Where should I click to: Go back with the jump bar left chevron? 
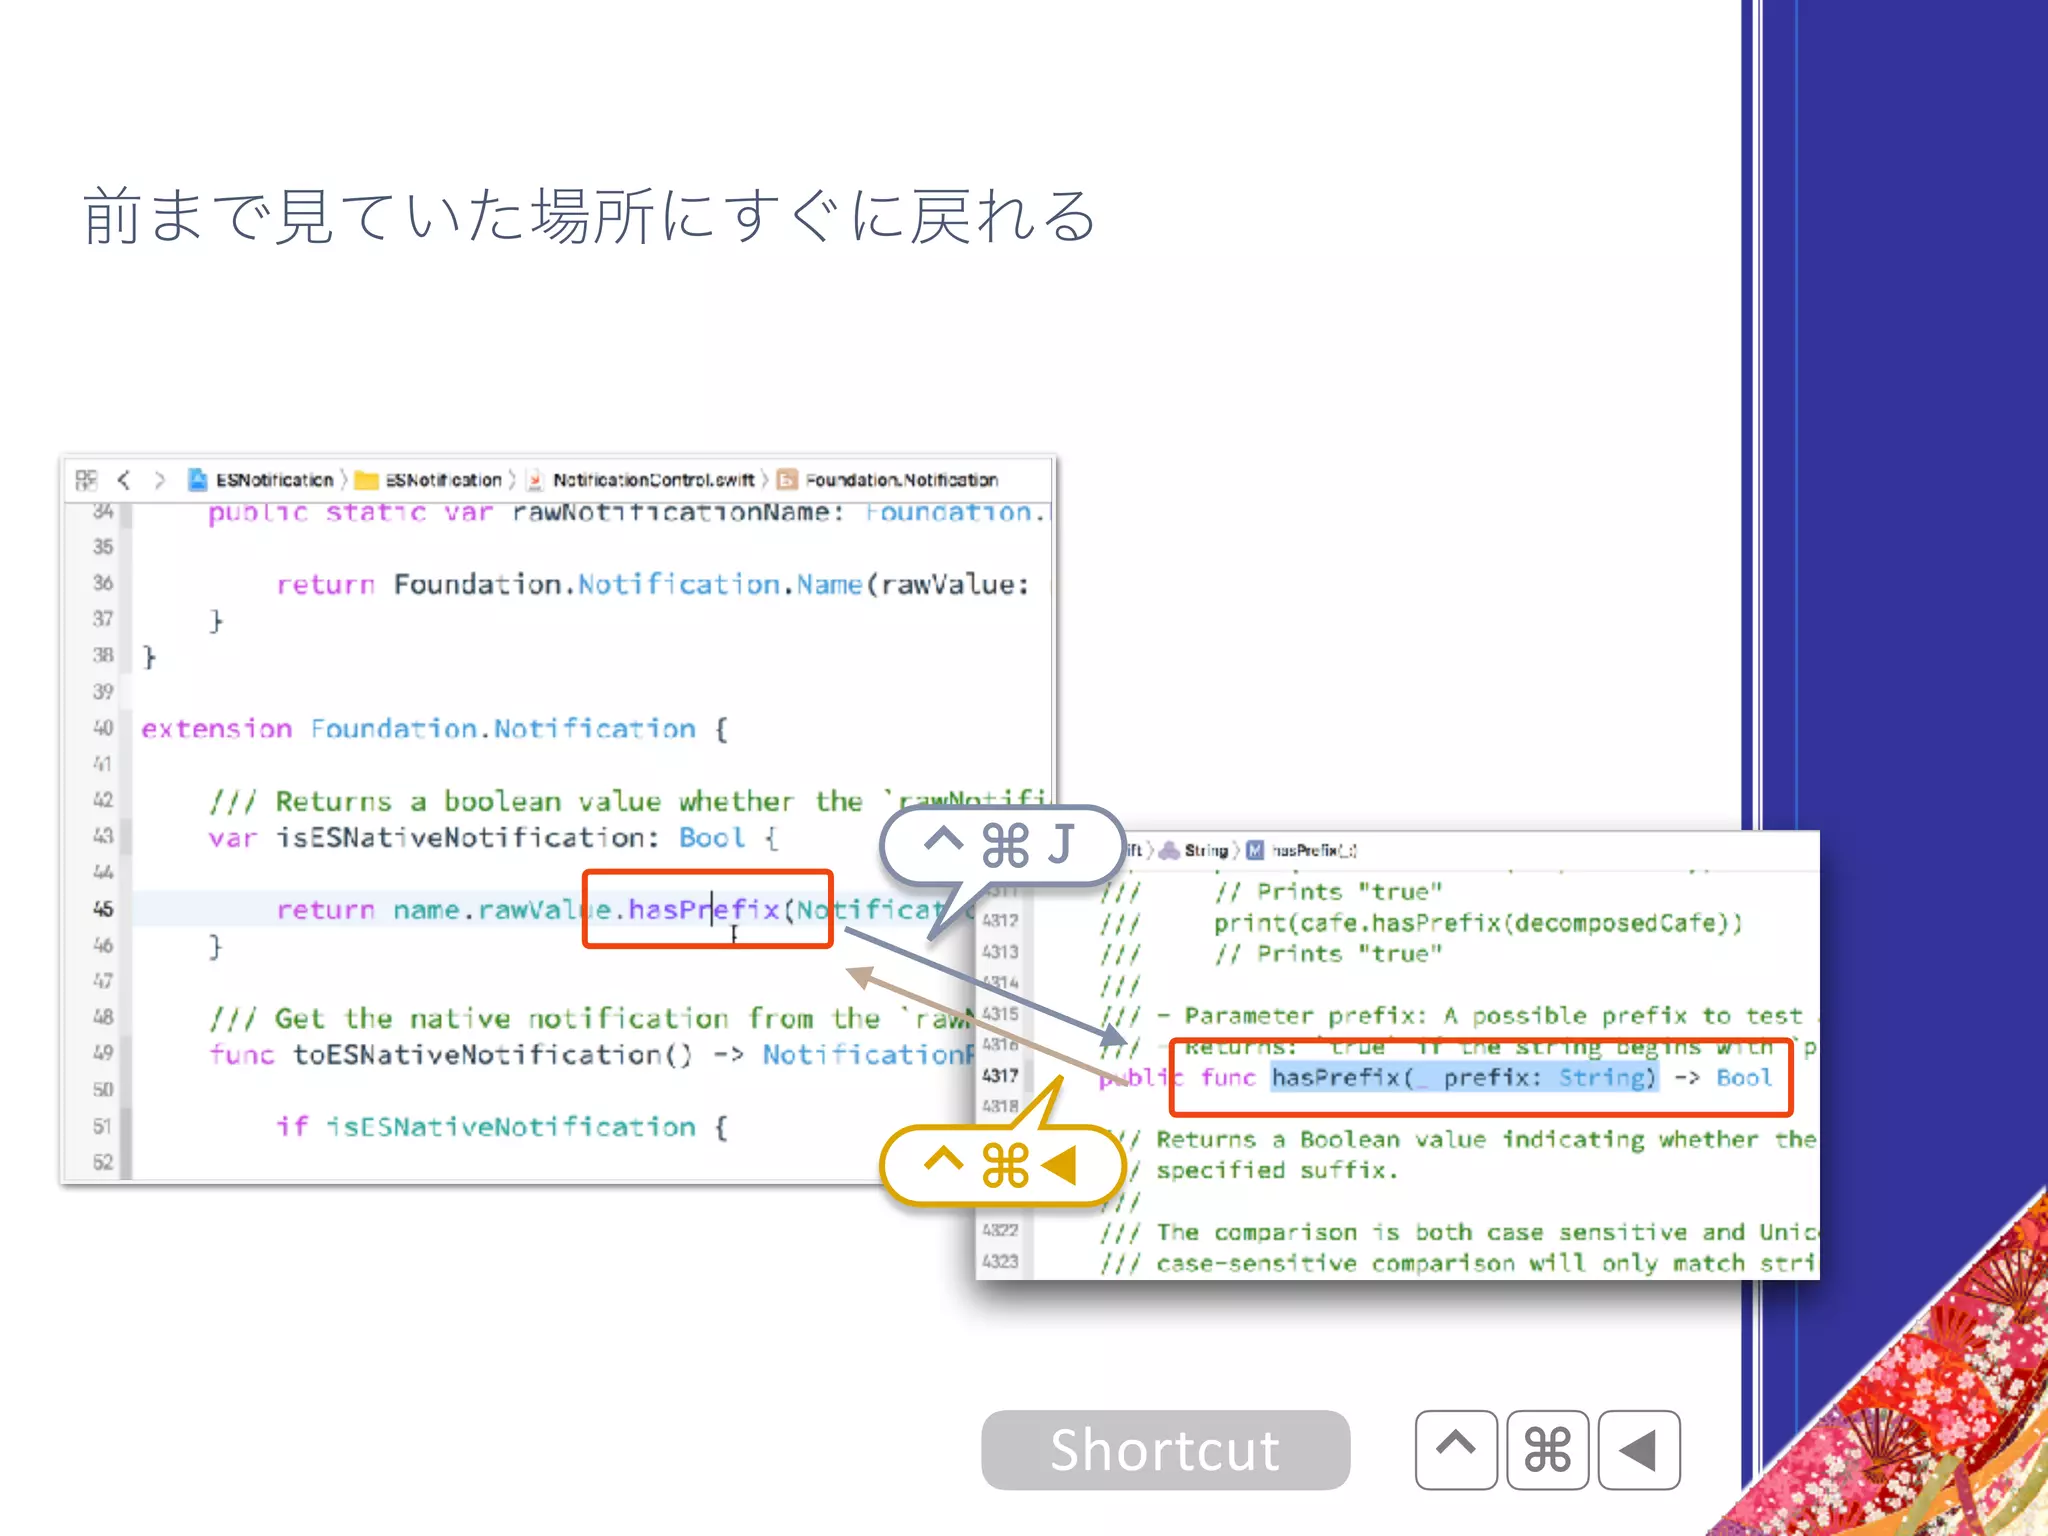[x=124, y=480]
